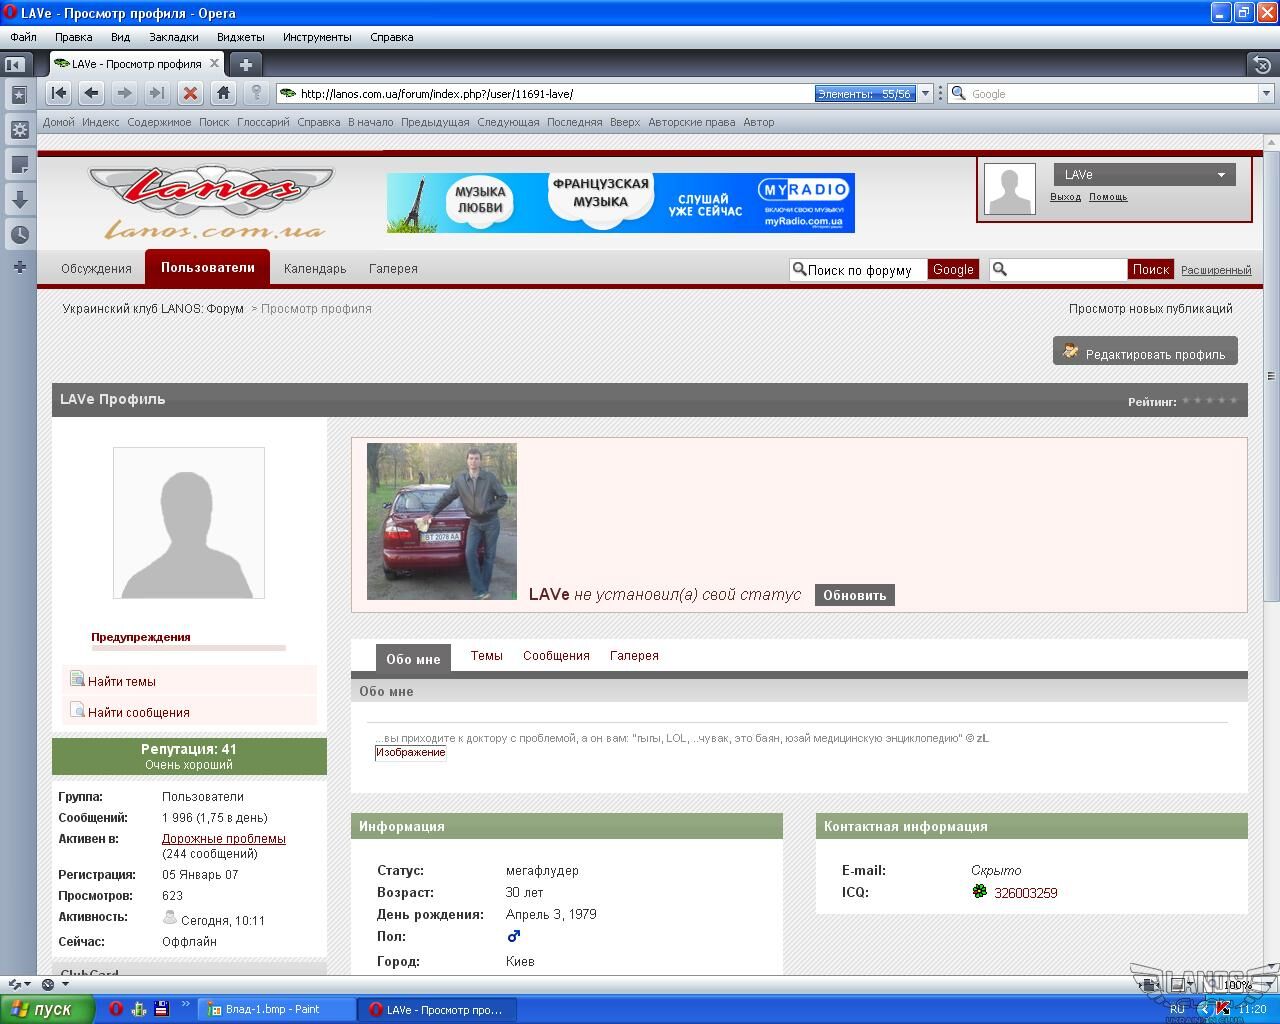Open the Home page icon
1280x1024 pixels.
[223, 93]
